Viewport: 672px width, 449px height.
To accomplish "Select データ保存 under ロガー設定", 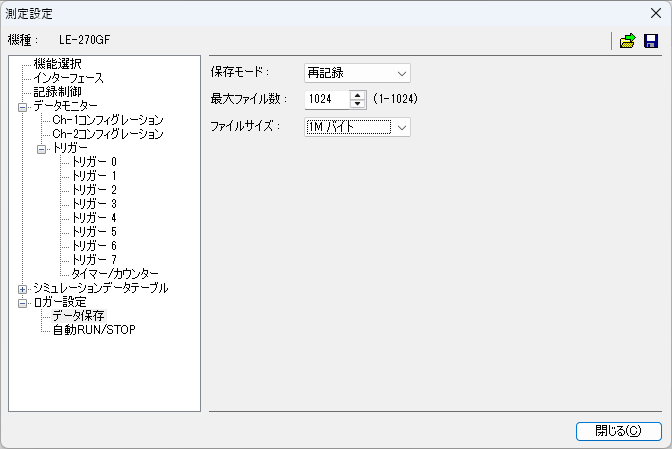I will point(78,316).
